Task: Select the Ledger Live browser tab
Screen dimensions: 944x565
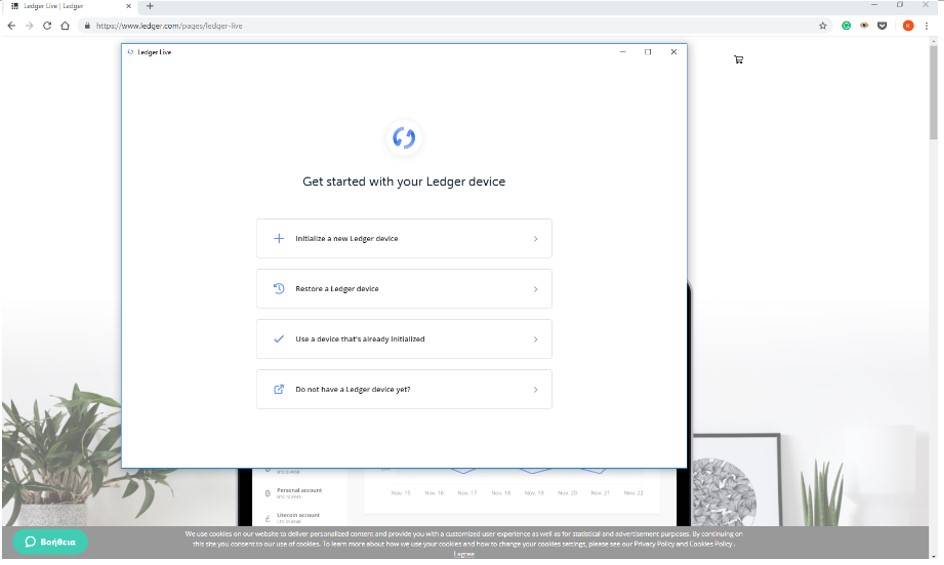Action: pos(69,6)
